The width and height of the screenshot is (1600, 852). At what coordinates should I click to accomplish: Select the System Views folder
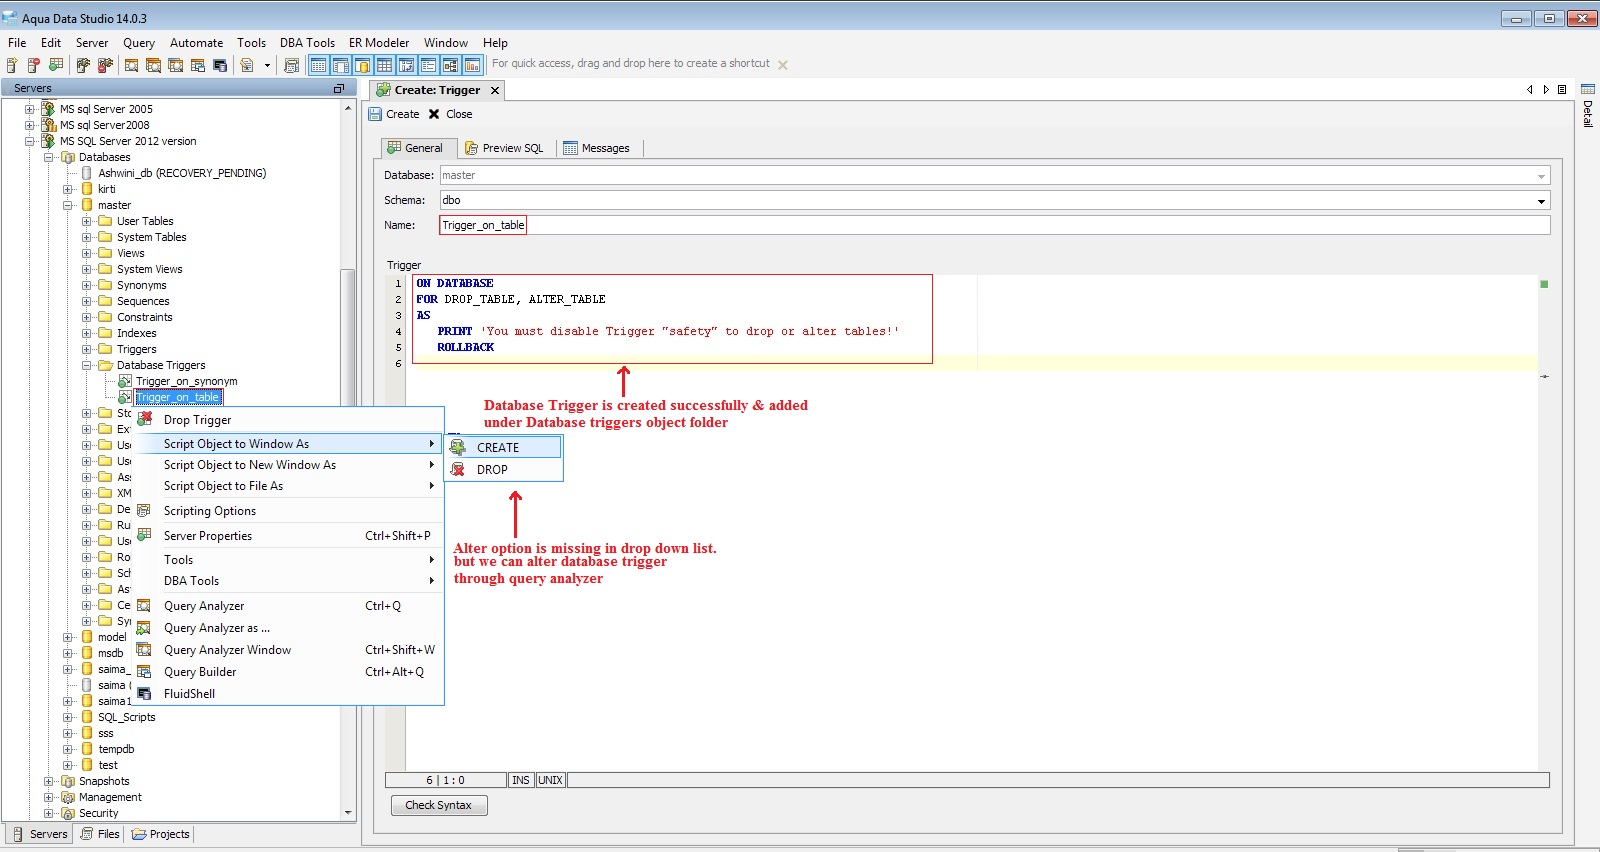(x=150, y=269)
